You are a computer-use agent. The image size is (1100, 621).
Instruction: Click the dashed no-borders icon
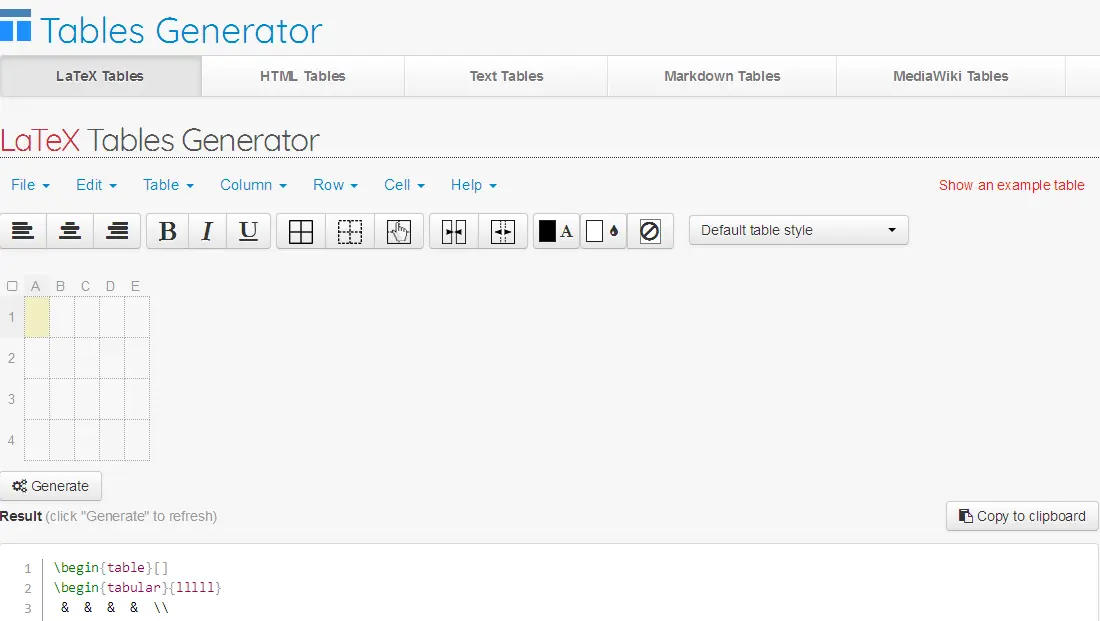coord(349,232)
